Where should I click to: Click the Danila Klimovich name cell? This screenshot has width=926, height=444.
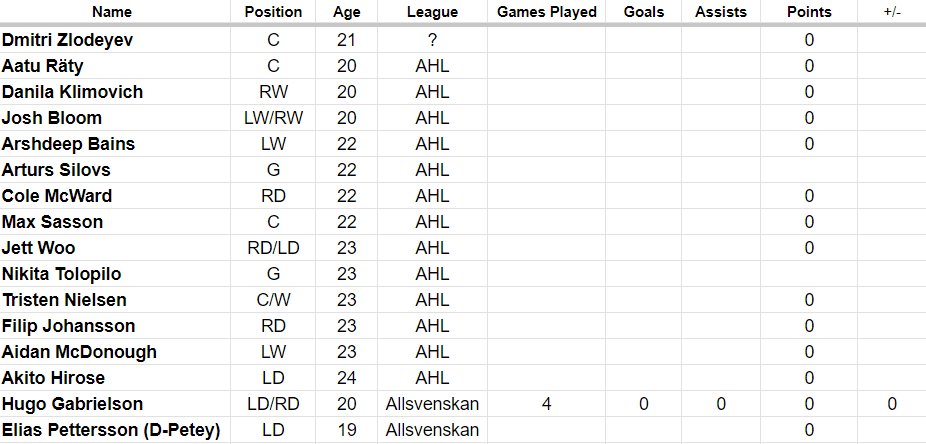coord(72,92)
